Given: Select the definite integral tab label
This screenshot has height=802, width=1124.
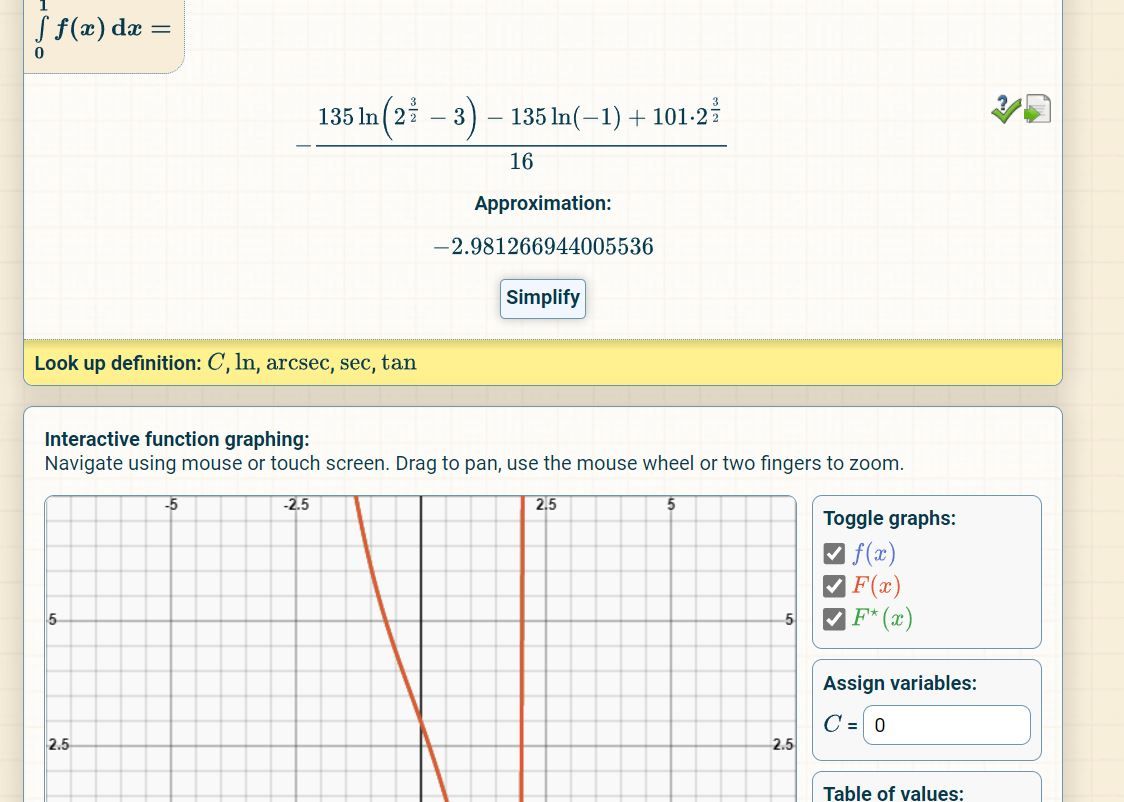Looking at the screenshot, I should click(103, 28).
